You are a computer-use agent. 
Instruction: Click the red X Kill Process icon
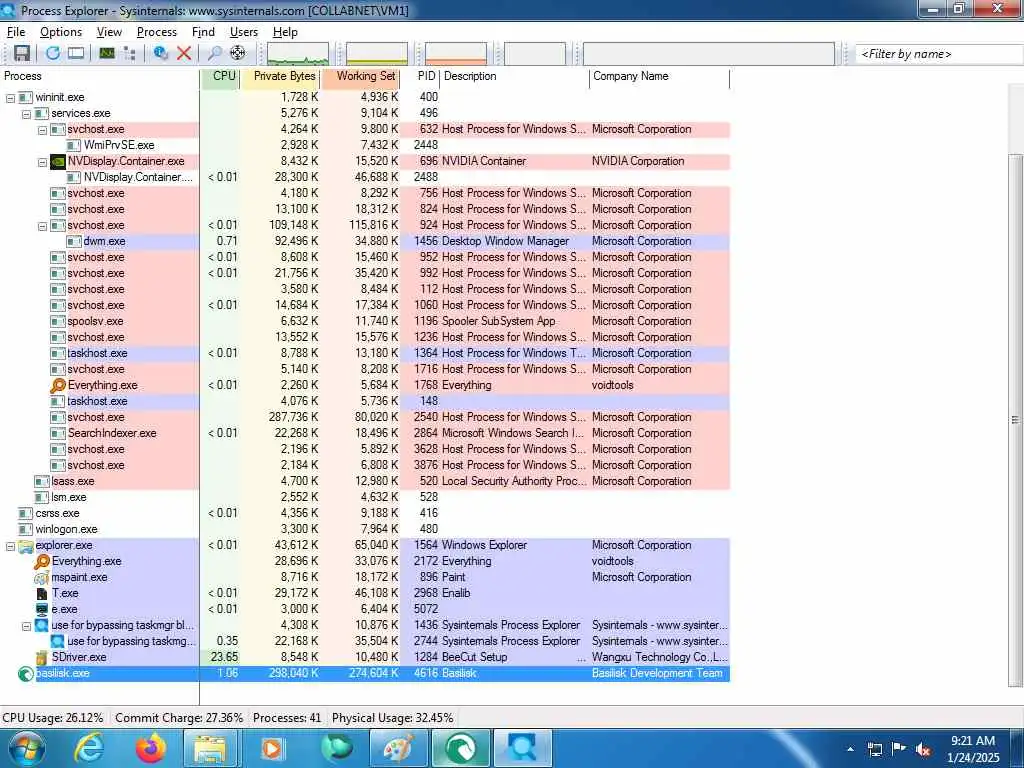pyautogui.click(x=184, y=54)
